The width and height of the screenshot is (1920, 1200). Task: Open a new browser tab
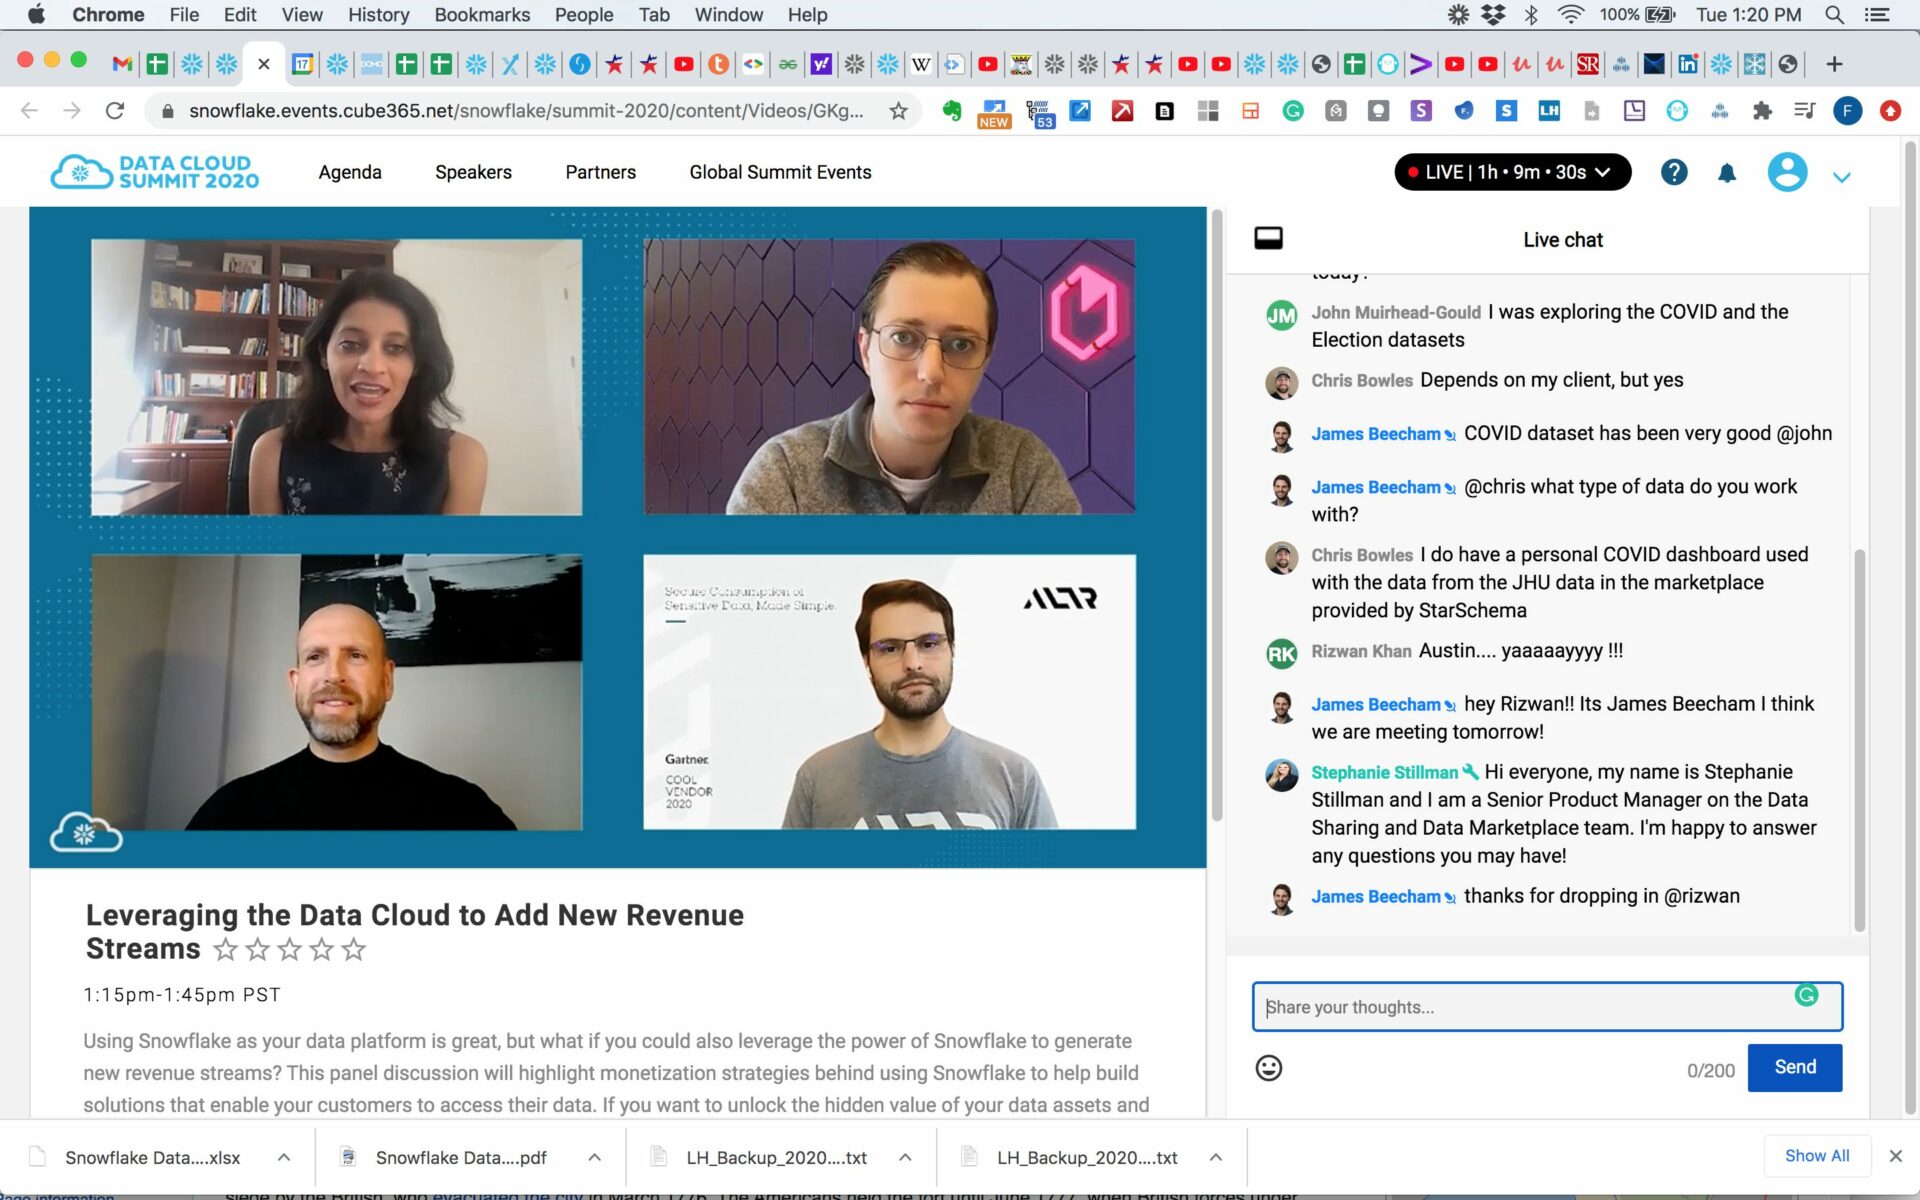[1834, 64]
